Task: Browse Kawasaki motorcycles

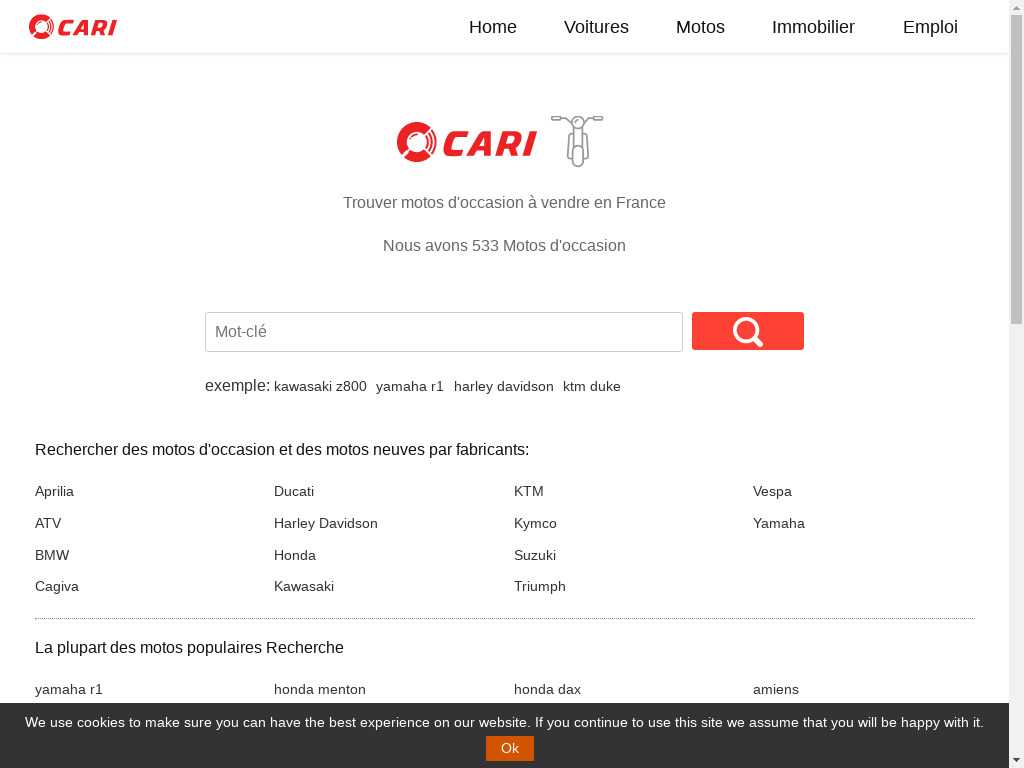Action: point(304,586)
